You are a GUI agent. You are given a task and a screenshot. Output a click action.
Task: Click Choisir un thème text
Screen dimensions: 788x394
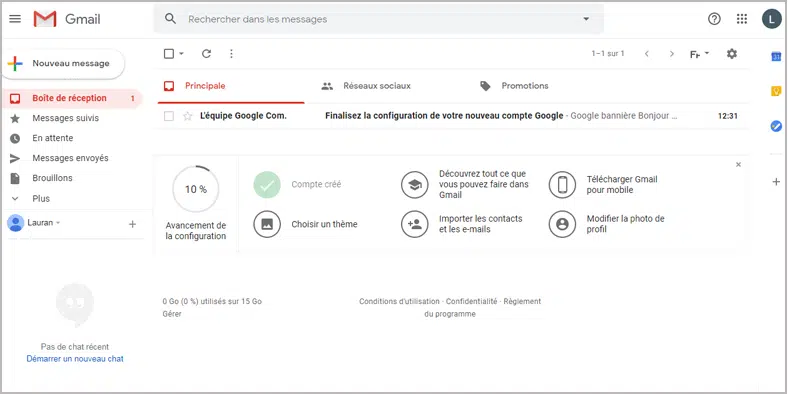pyautogui.click(x=324, y=224)
